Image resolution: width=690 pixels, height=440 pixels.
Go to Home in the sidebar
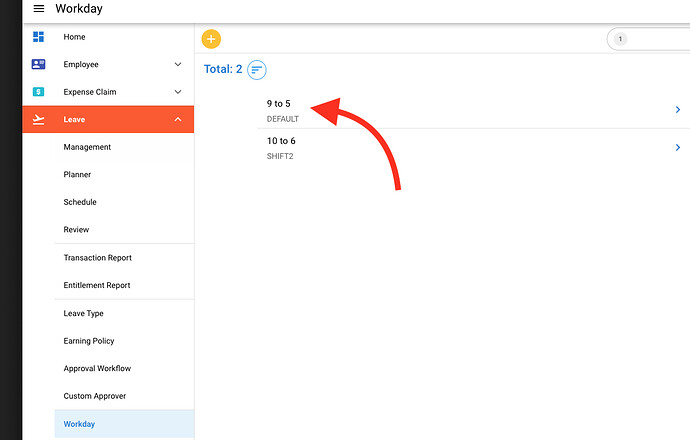[x=74, y=37]
